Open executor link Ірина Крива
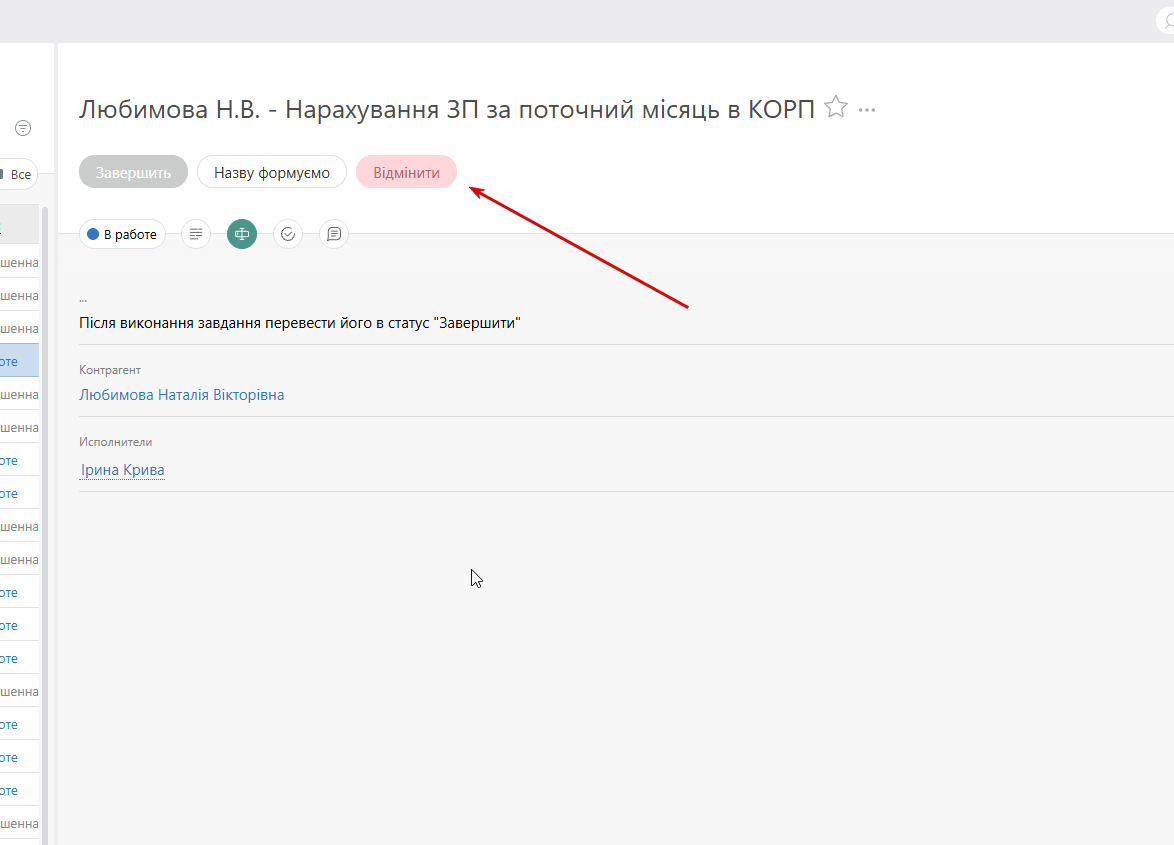The image size is (1174, 845). pyautogui.click(x=123, y=470)
